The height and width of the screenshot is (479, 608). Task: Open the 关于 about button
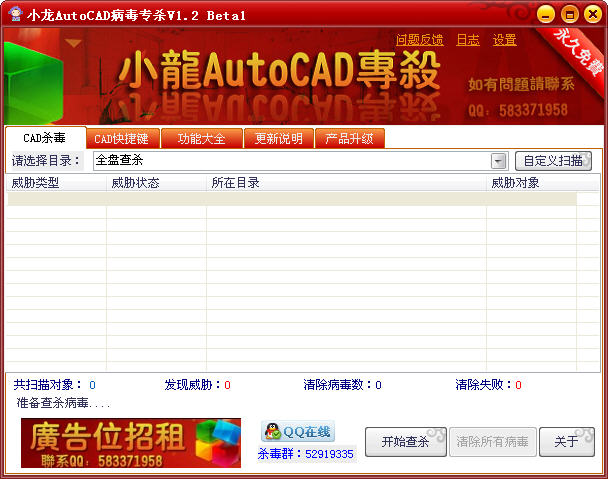click(566, 442)
